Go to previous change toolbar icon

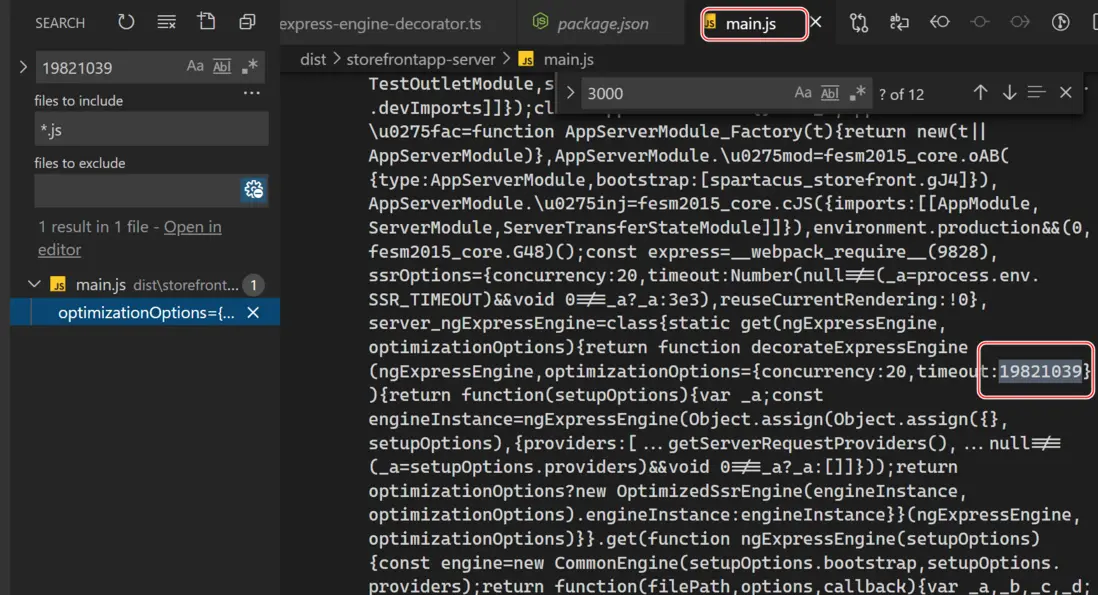[x=940, y=22]
